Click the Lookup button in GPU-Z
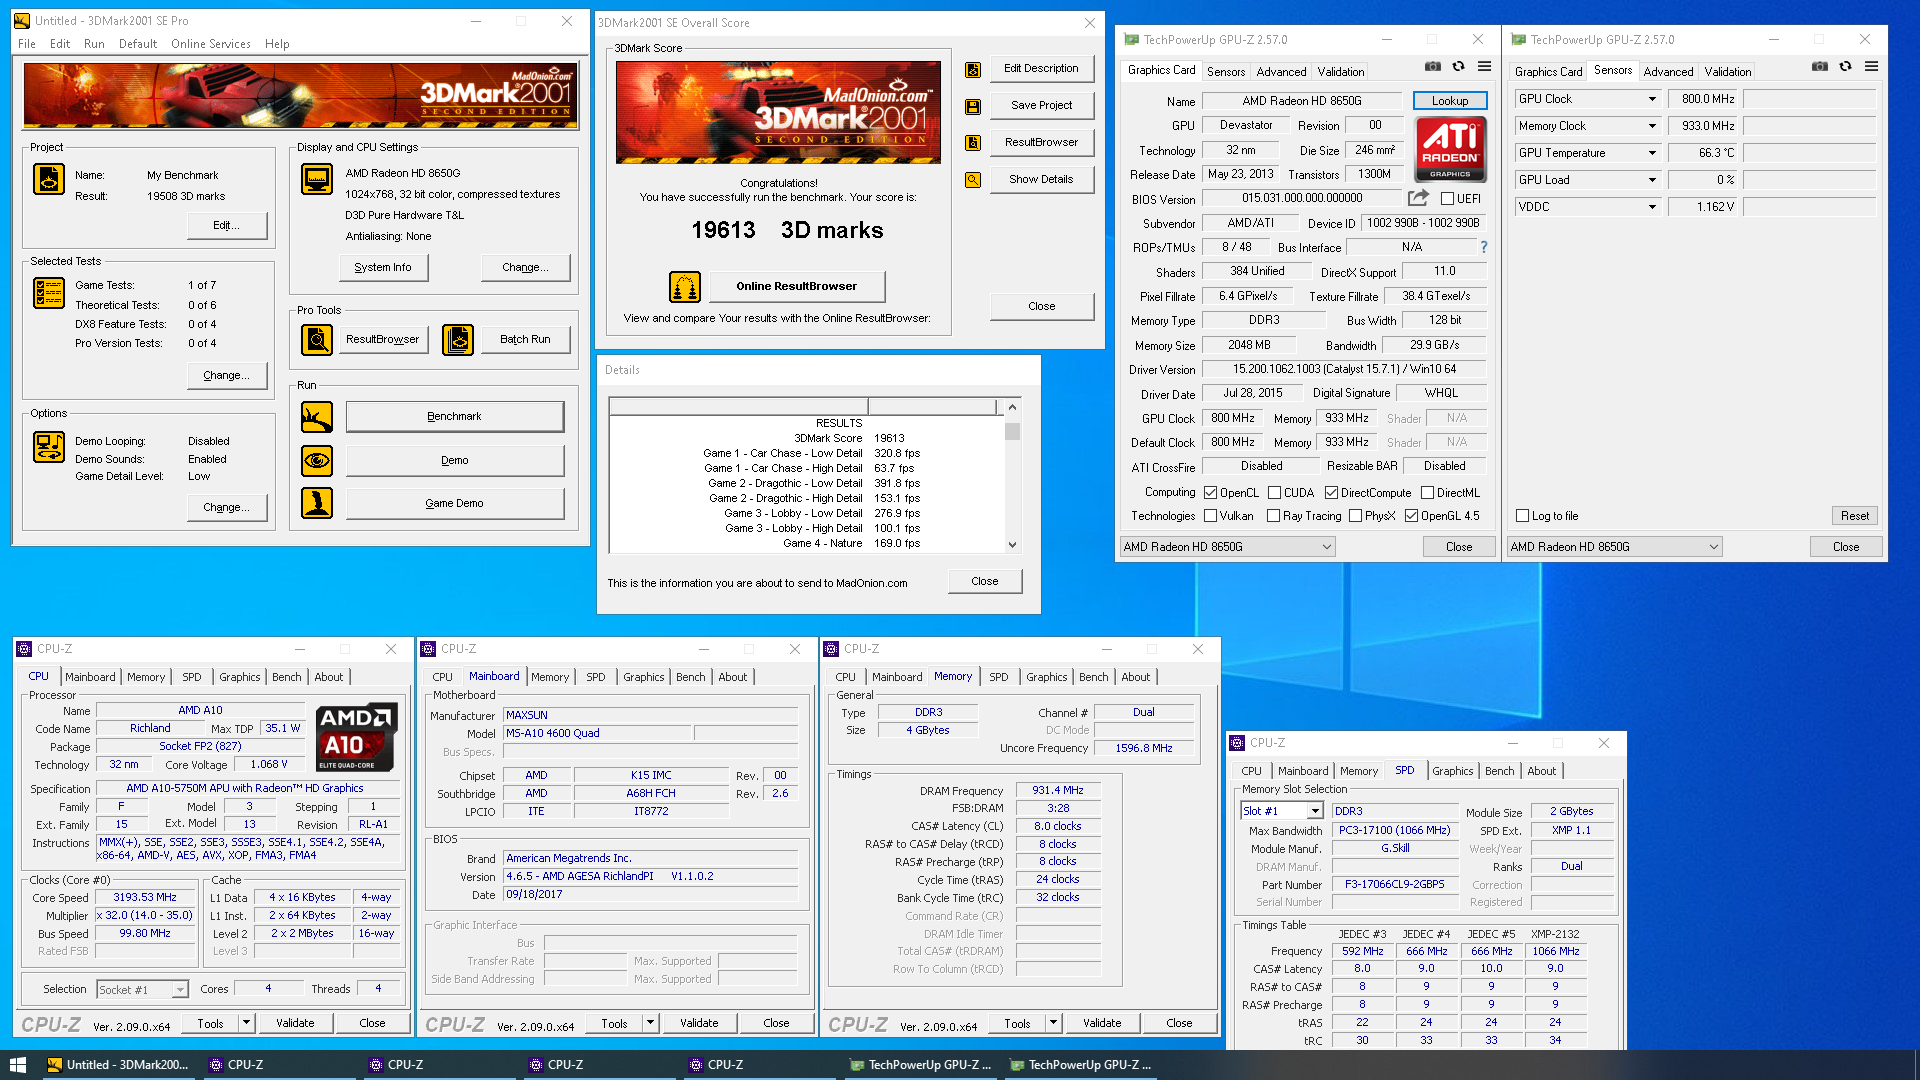 pyautogui.click(x=1450, y=101)
